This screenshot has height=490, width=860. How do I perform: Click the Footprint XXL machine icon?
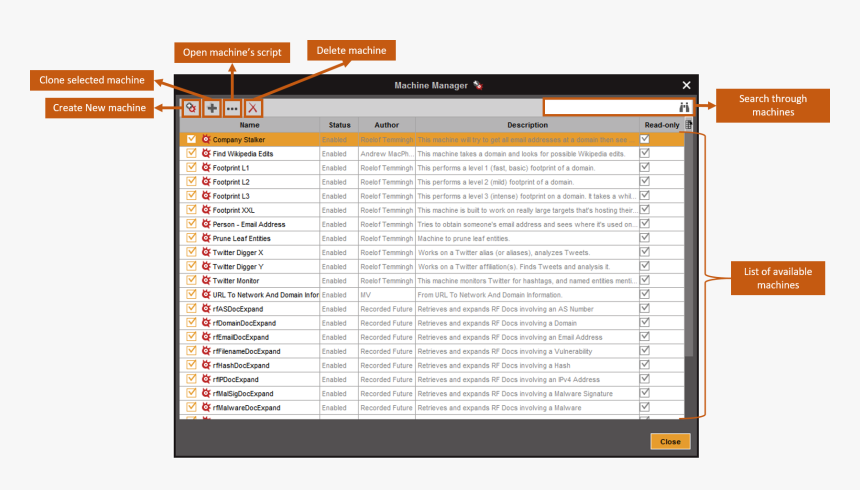206,210
